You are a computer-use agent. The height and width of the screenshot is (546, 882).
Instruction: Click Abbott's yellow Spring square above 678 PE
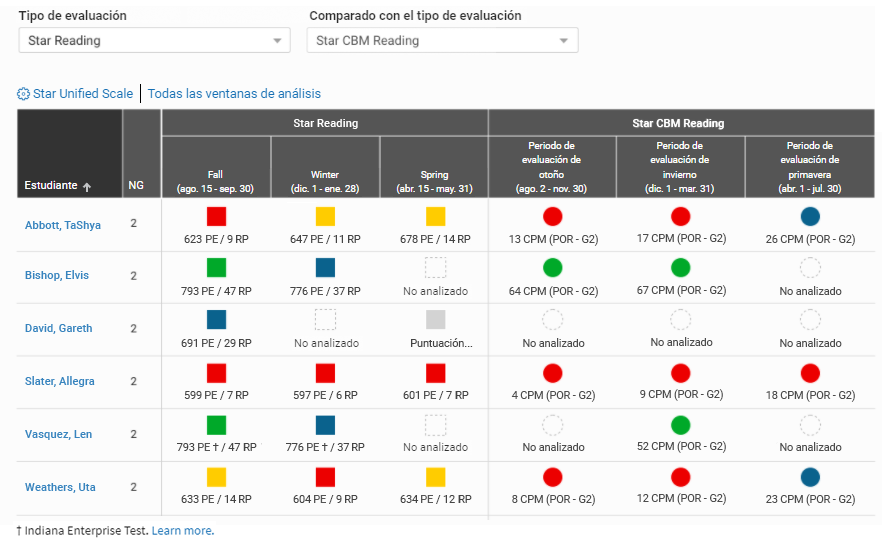[x=435, y=216]
